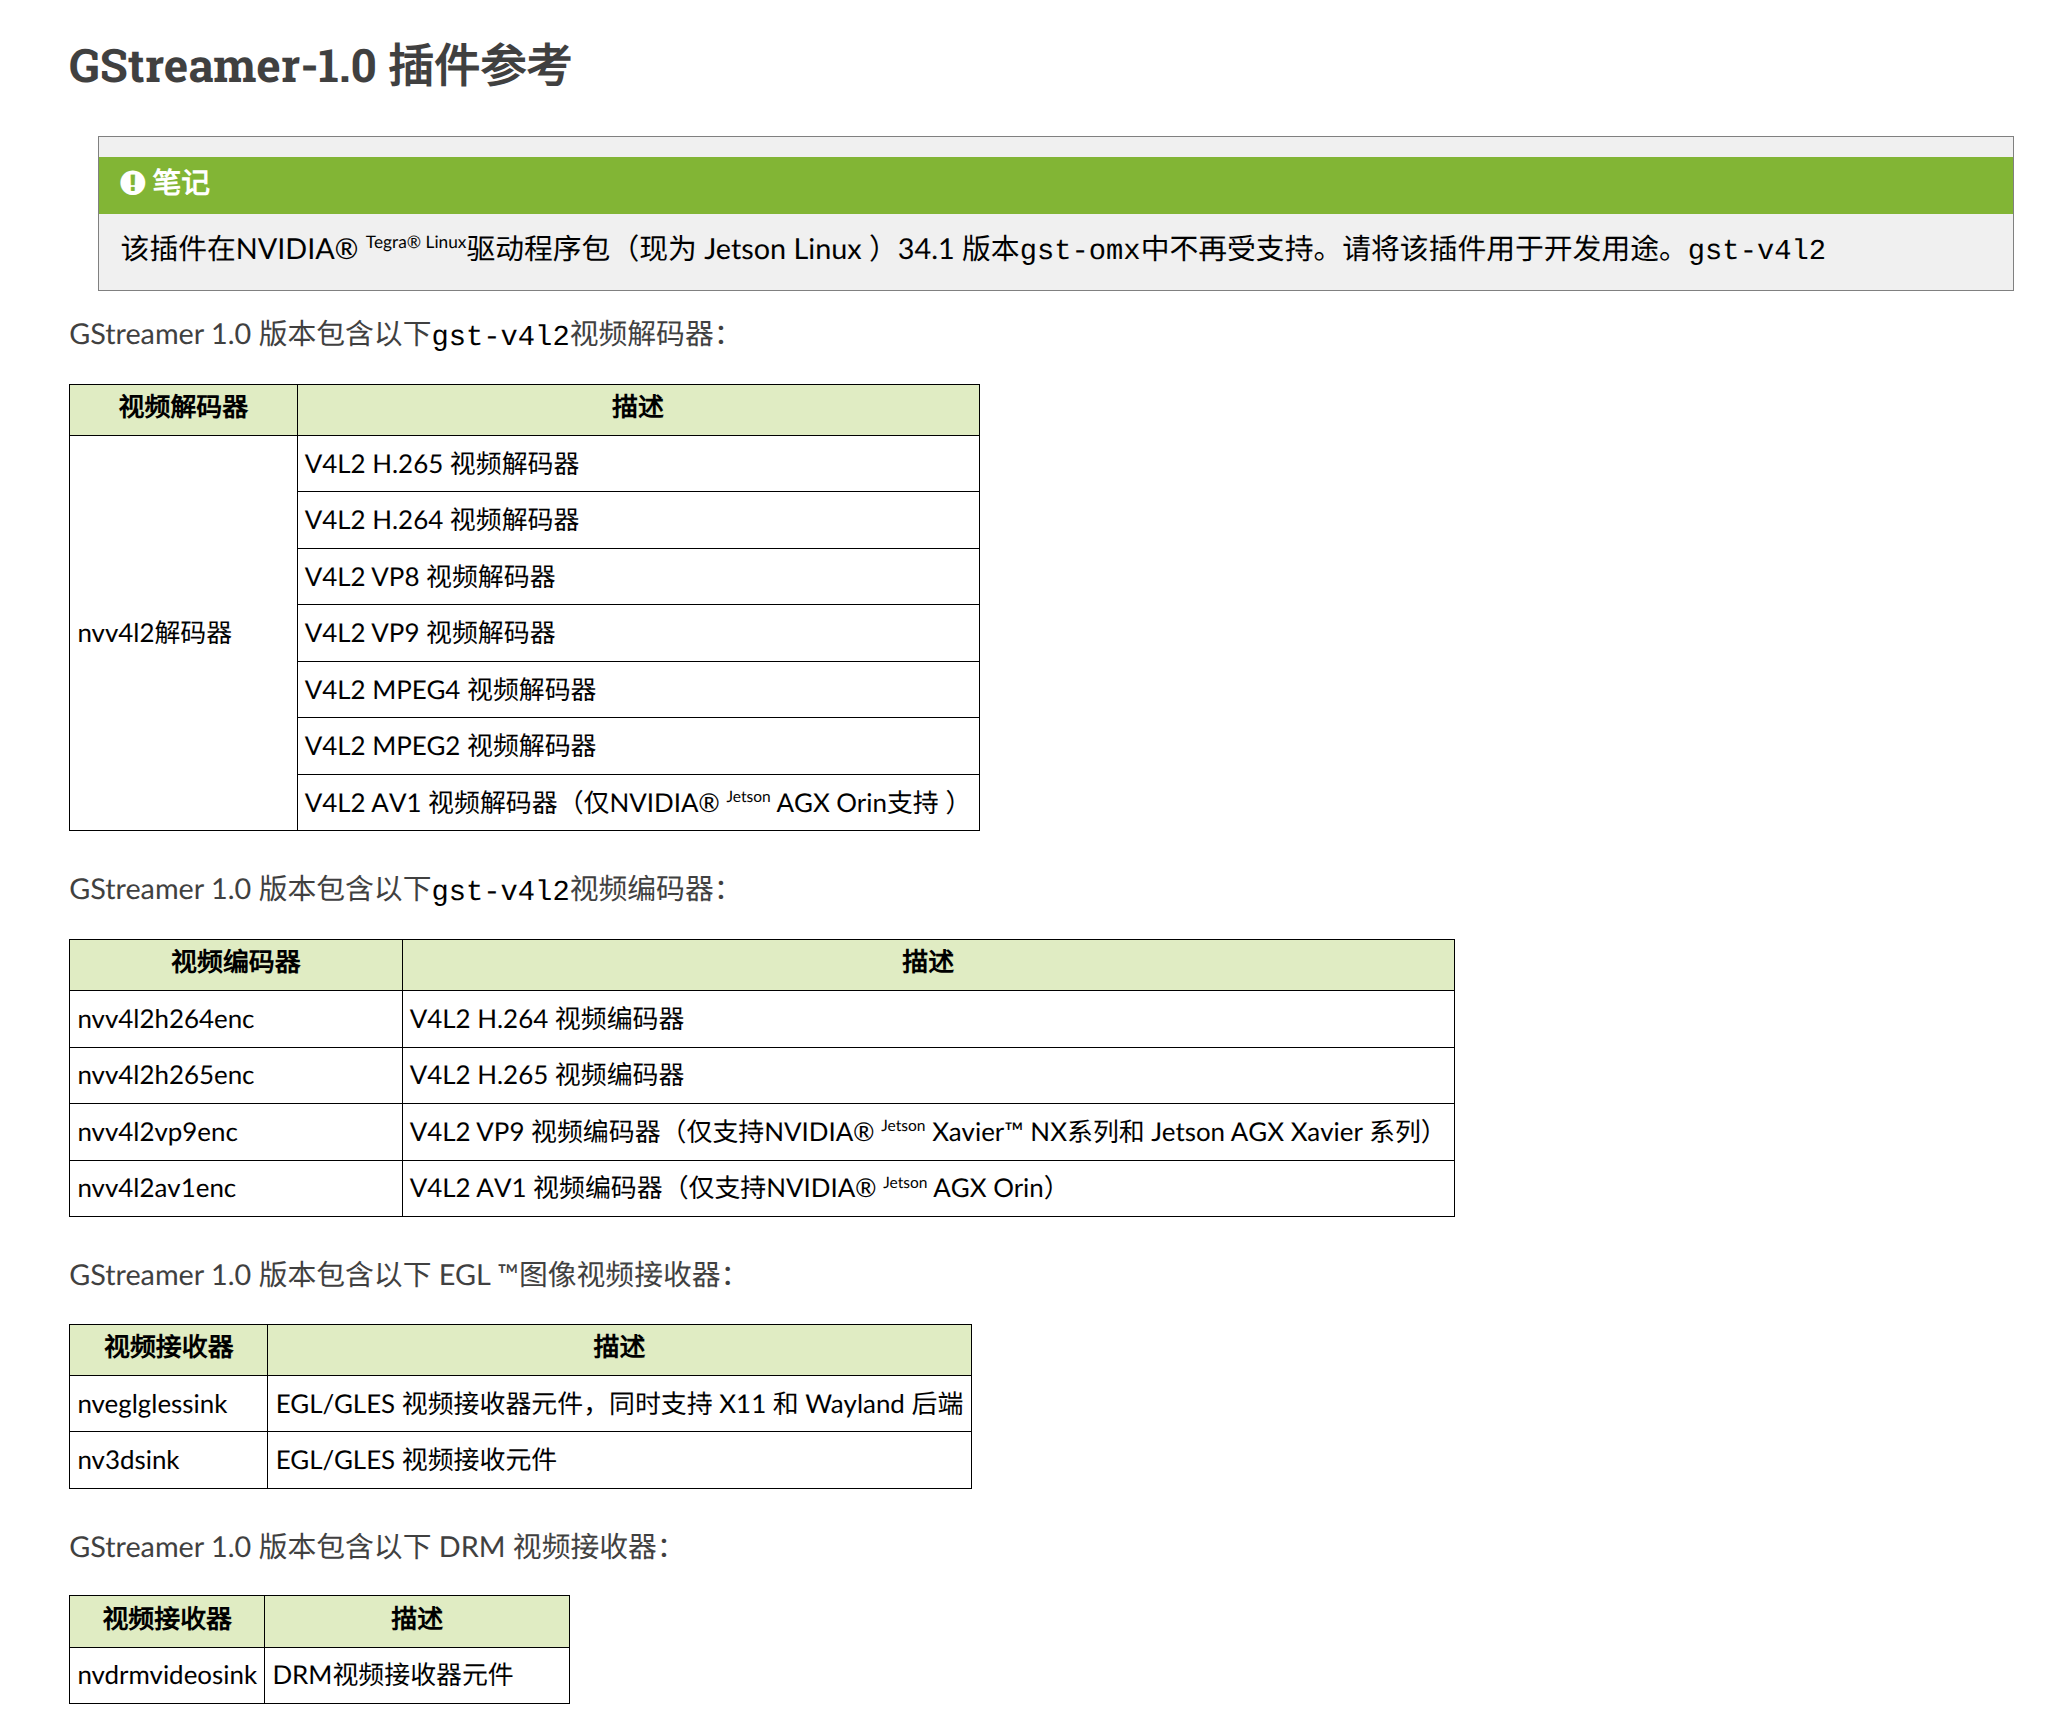Click the DRM视频接收器元件 description cell
Viewport: 2045px width, 1721px height.
click(393, 1675)
